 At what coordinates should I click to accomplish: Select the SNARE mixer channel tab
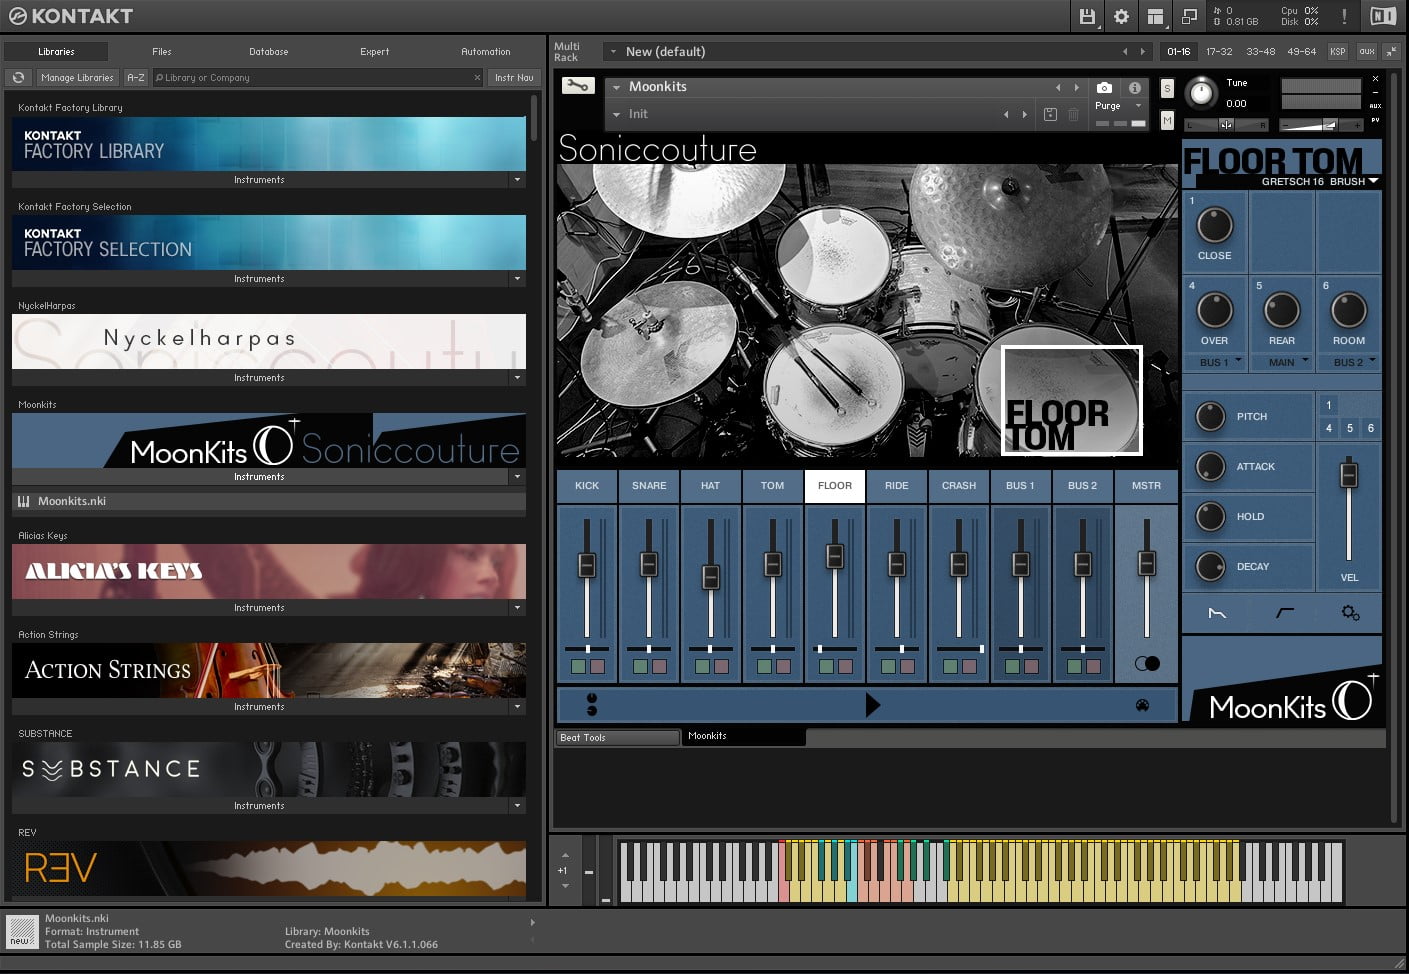click(x=649, y=486)
